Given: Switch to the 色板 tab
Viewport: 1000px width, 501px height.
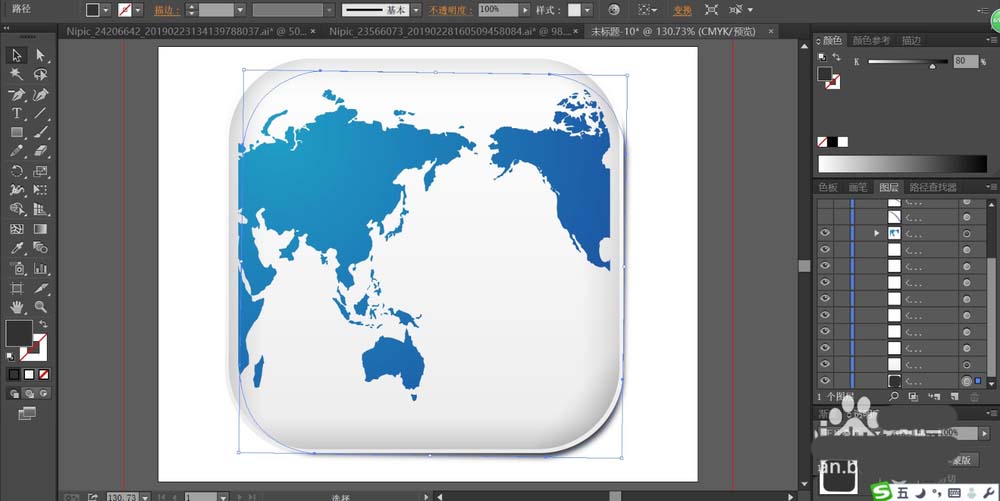Looking at the screenshot, I should (x=828, y=187).
